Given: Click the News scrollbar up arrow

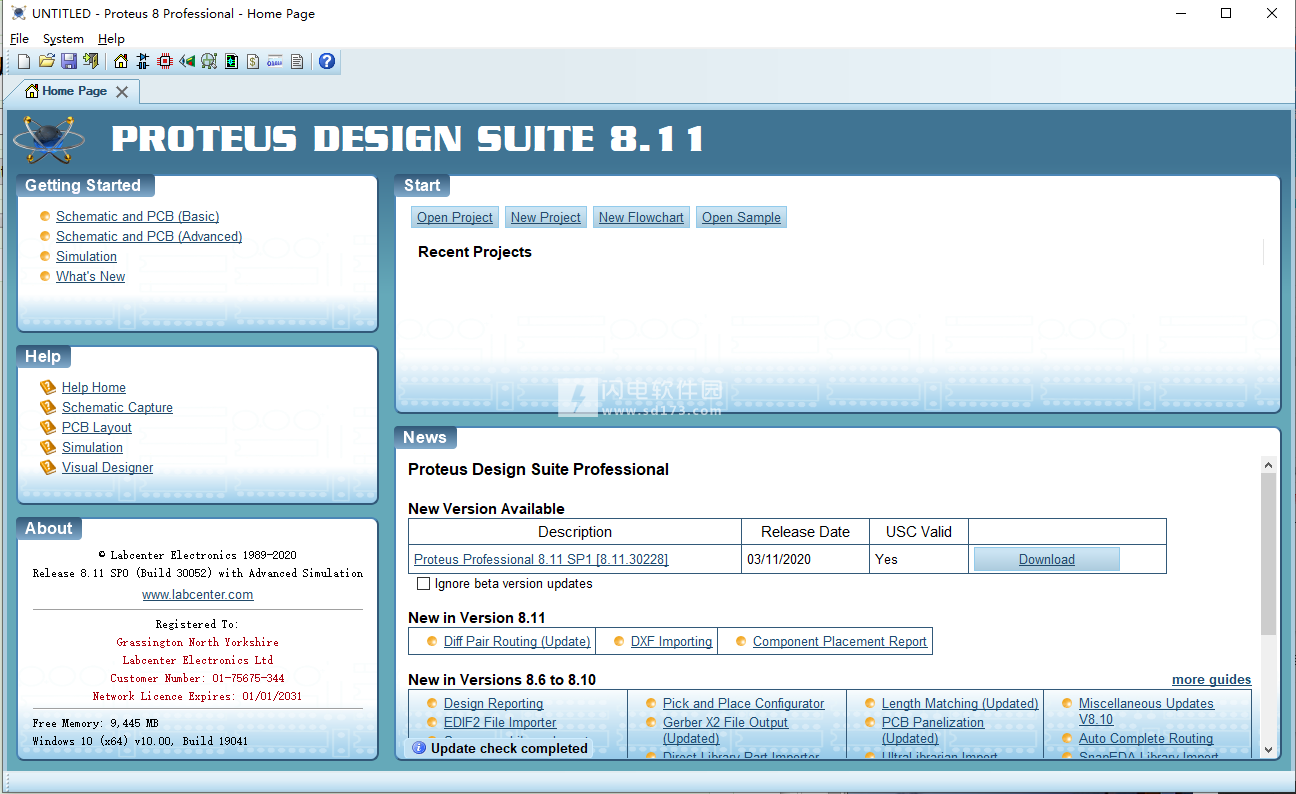Looking at the screenshot, I should coord(1268,465).
